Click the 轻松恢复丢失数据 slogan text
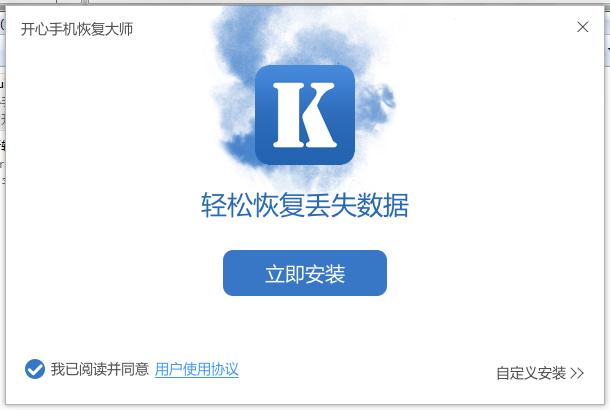 (305, 205)
